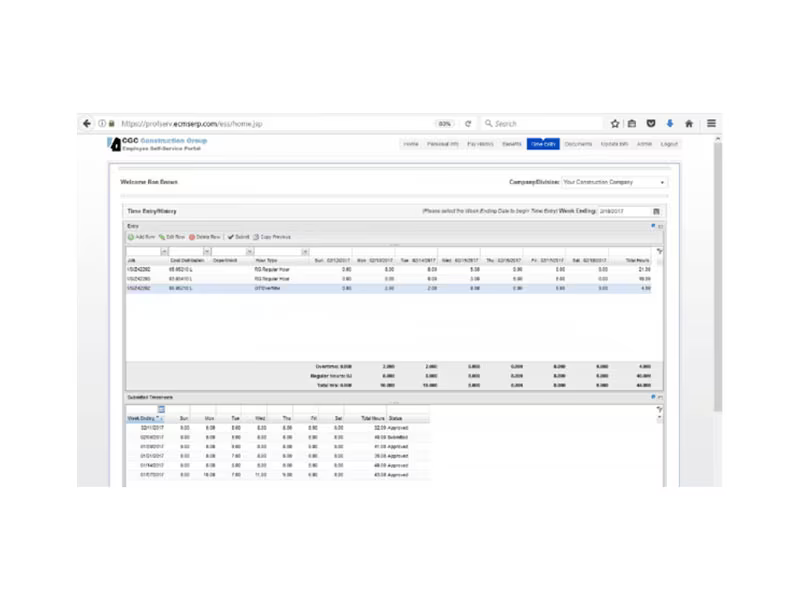Select the first RG Regular Hour entry row
This screenshot has height=600, width=800.
[x=389, y=269]
